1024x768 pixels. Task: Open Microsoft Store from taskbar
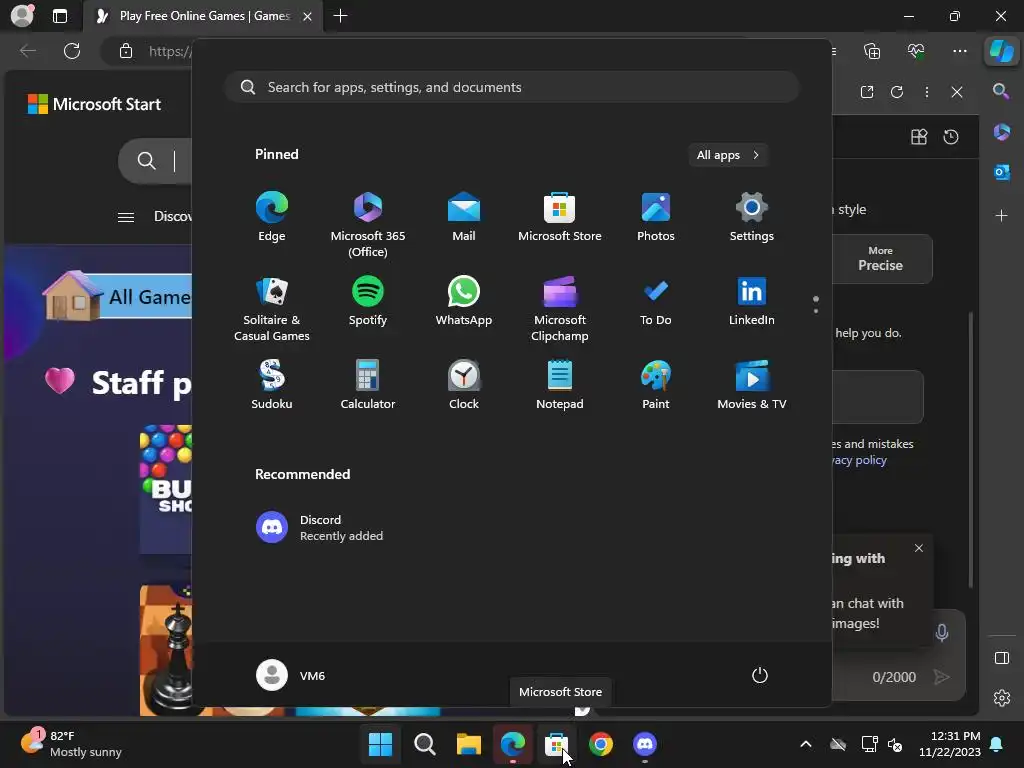point(556,744)
